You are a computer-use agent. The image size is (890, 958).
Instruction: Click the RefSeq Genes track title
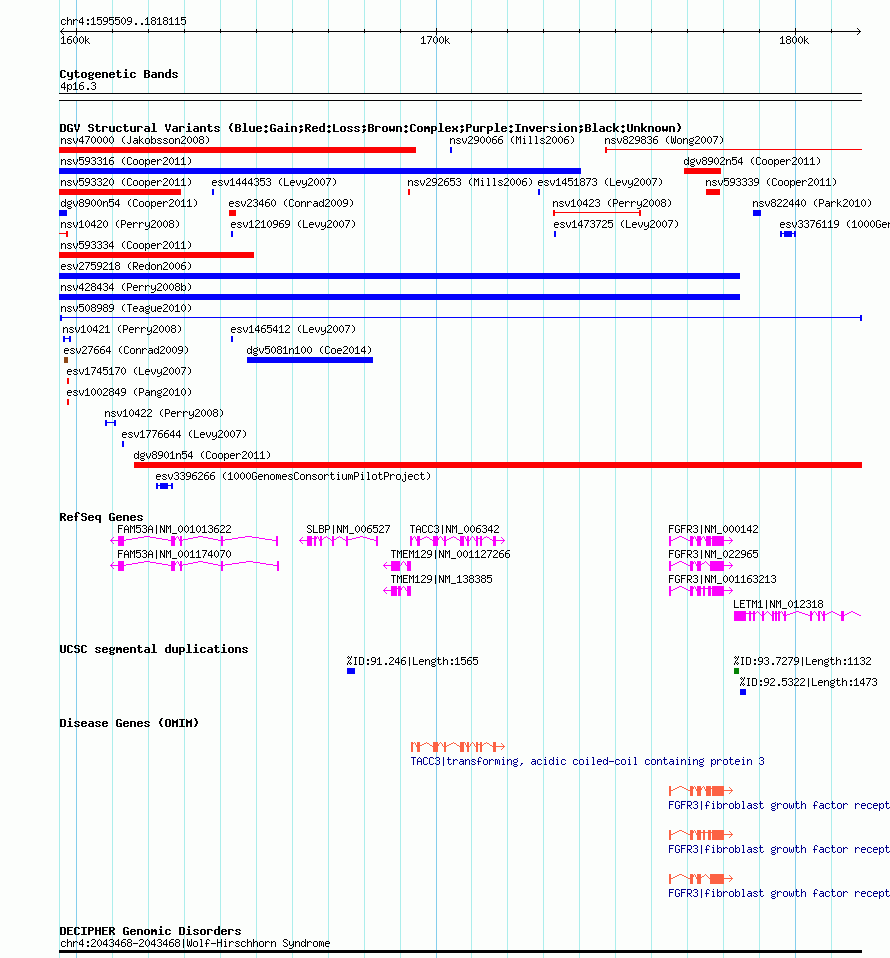tap(101, 517)
